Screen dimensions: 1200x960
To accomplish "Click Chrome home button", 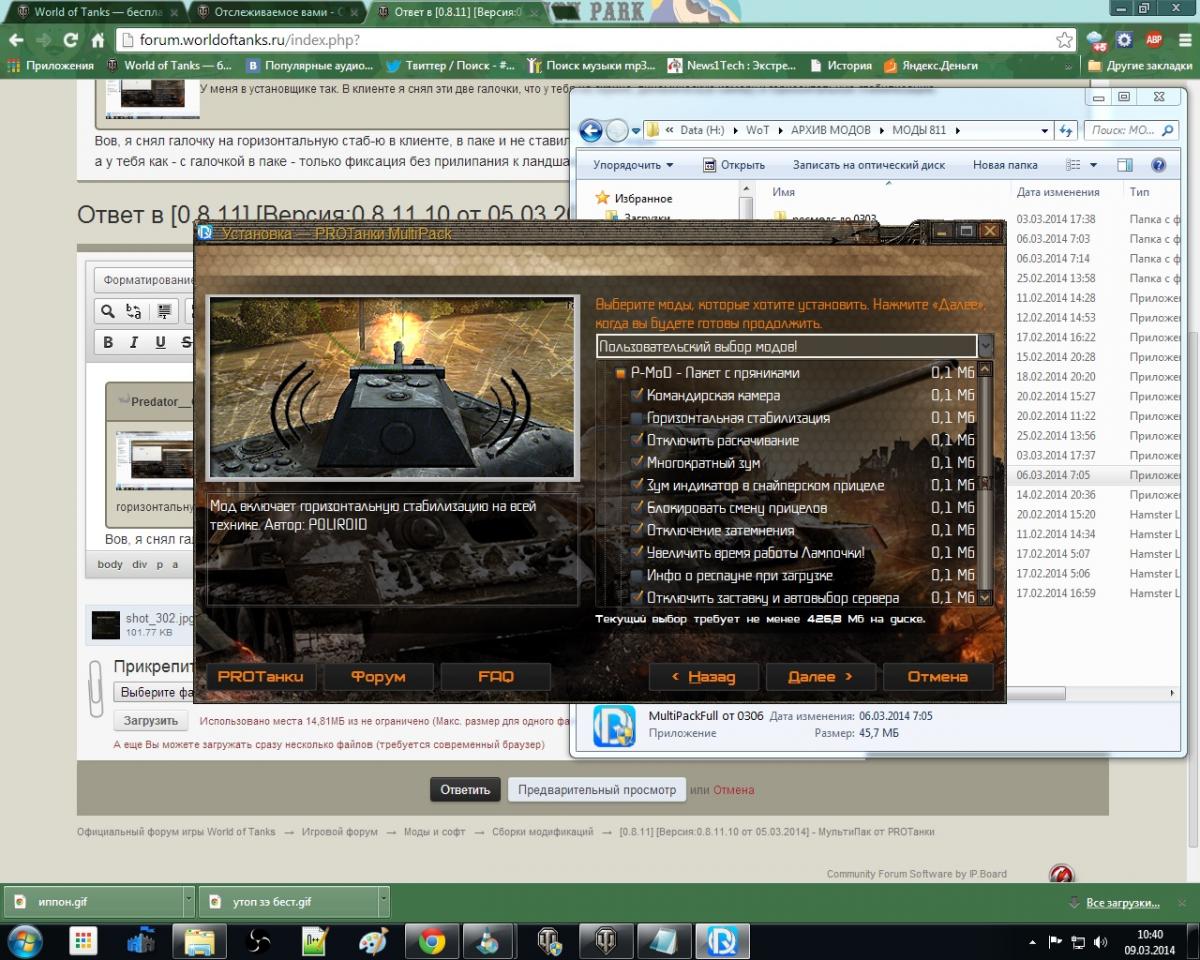I will pos(97,41).
